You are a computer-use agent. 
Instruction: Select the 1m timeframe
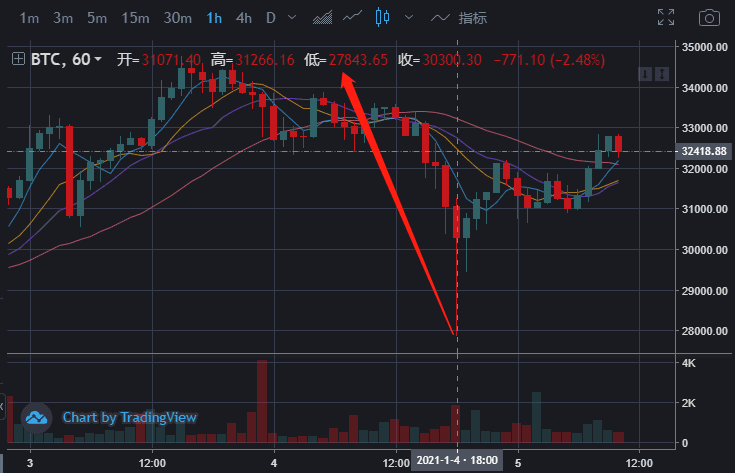29,18
